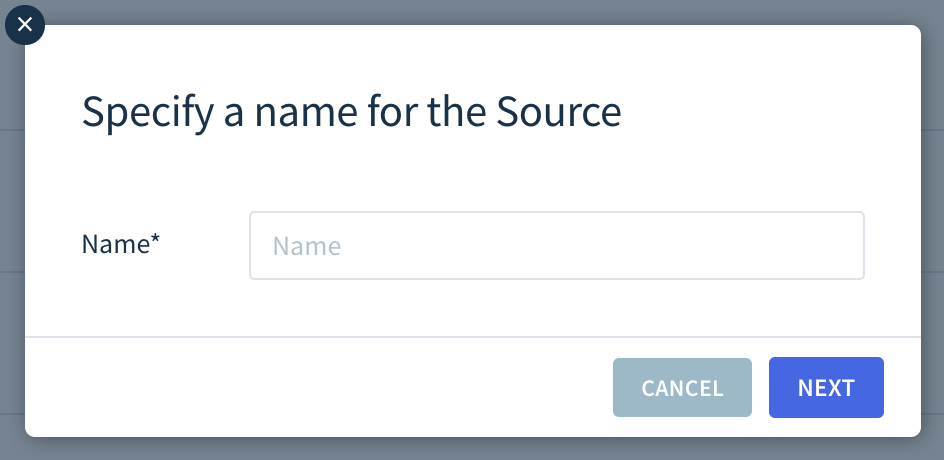944x460 pixels.
Task: Click the 'Specify a name for the Source' heading
Action: (351, 111)
